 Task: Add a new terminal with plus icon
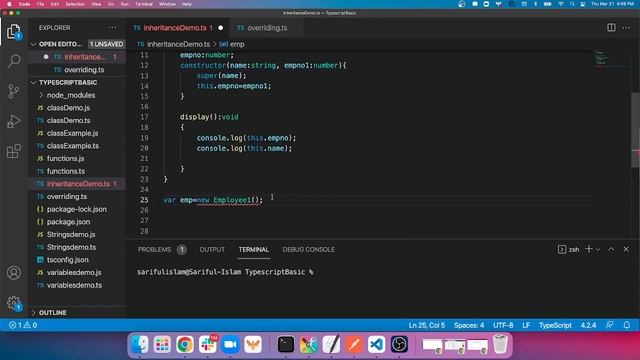click(589, 249)
